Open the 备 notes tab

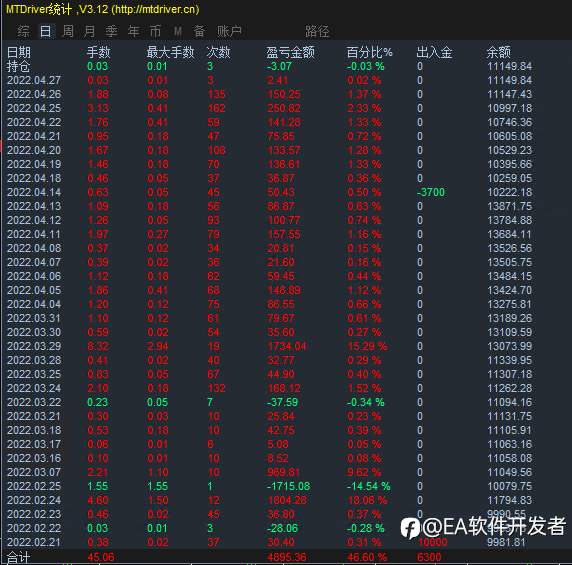pyautogui.click(x=199, y=31)
